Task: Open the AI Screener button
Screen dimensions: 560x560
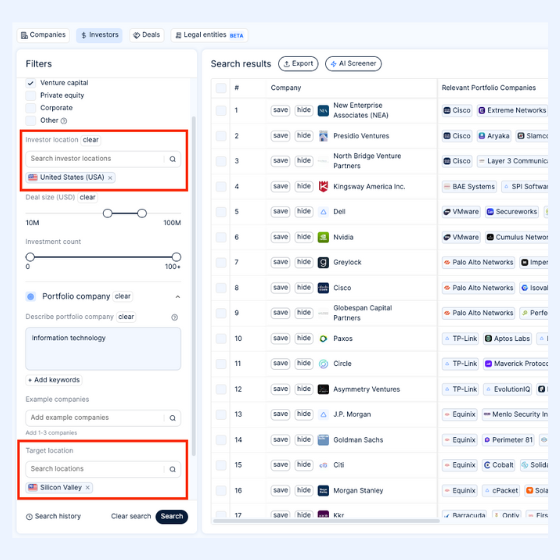Action: coord(353,64)
